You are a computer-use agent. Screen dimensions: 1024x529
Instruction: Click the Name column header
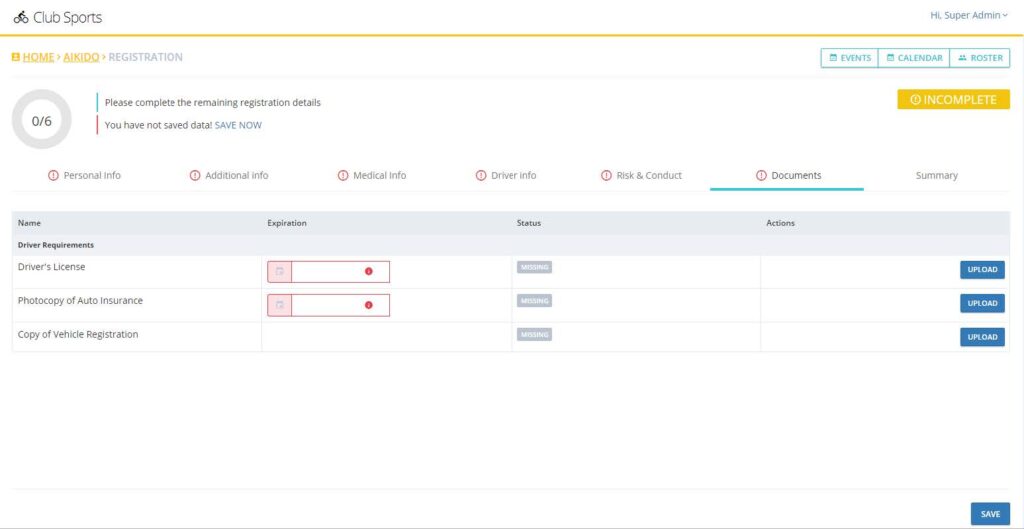click(29, 223)
